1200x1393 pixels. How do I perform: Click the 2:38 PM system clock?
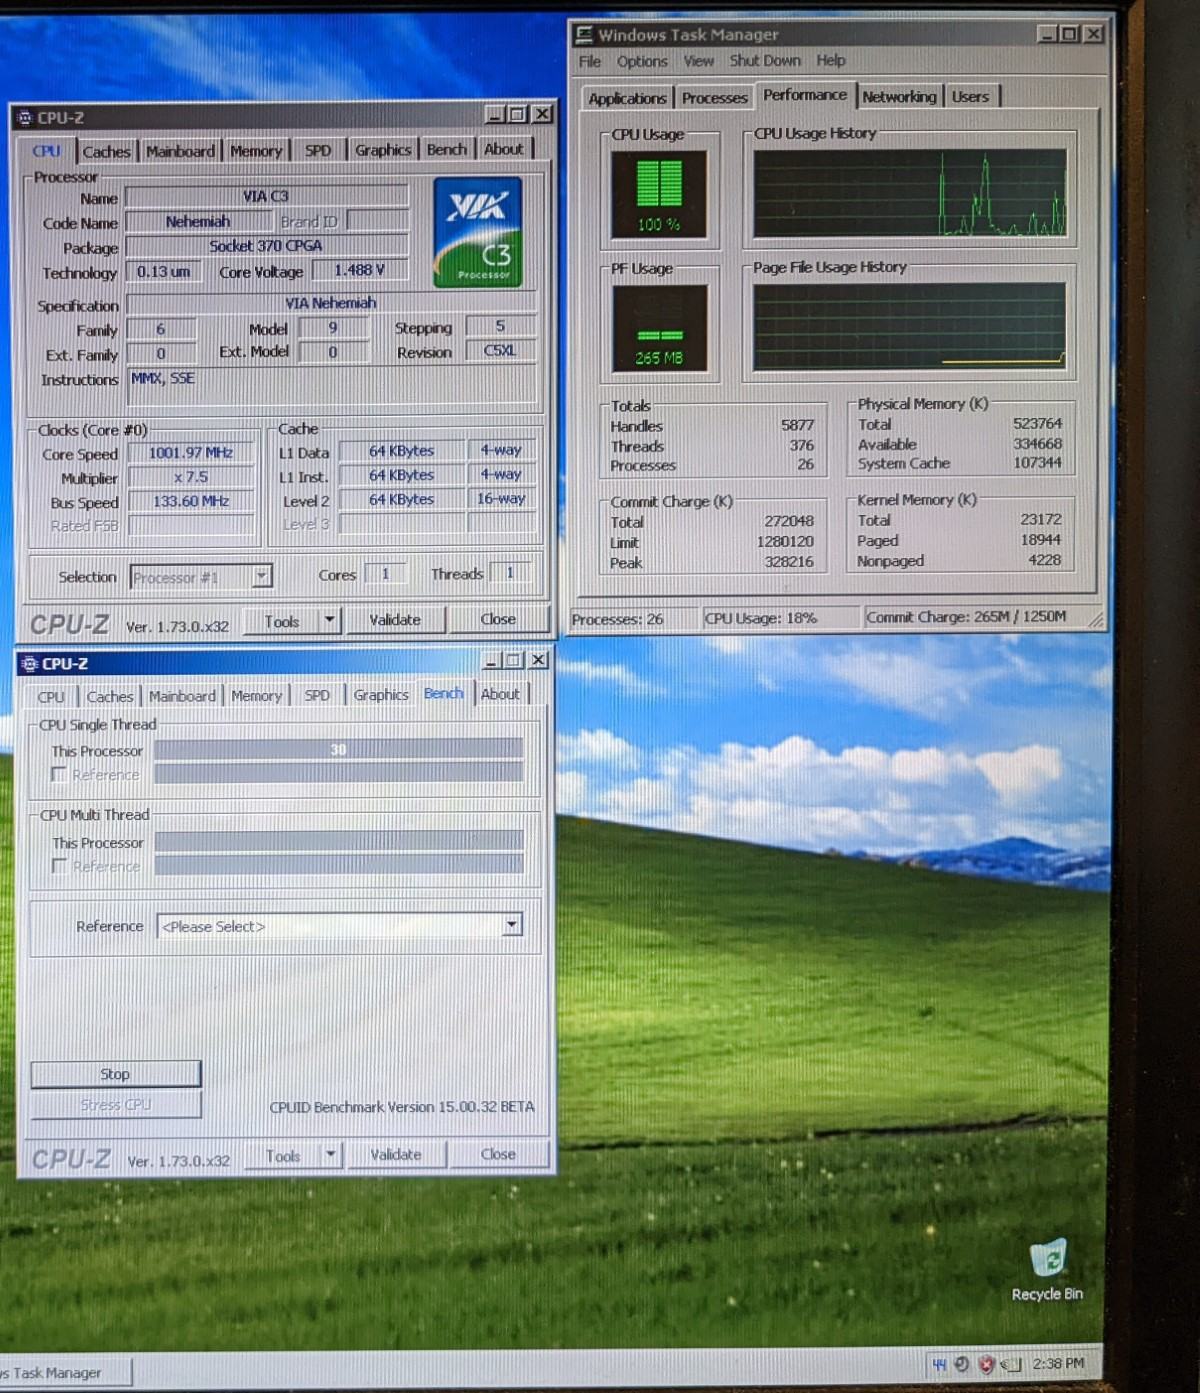1058,1364
